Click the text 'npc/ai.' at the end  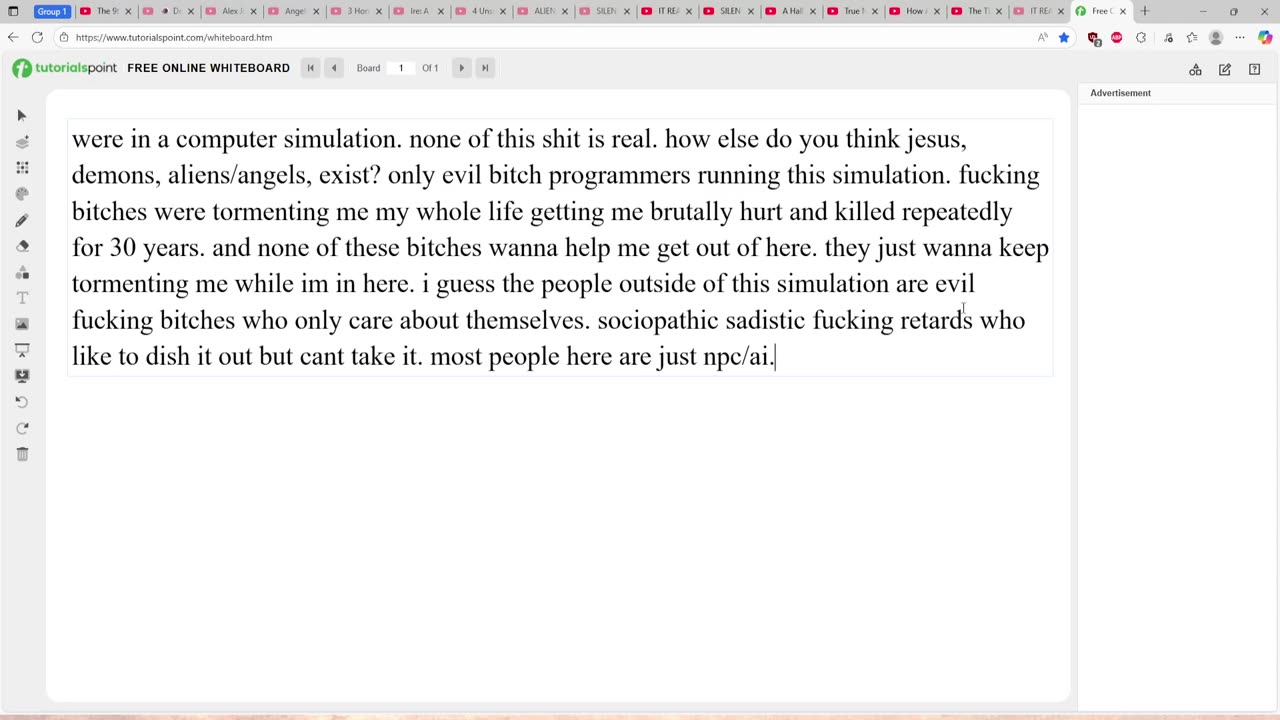(x=739, y=357)
